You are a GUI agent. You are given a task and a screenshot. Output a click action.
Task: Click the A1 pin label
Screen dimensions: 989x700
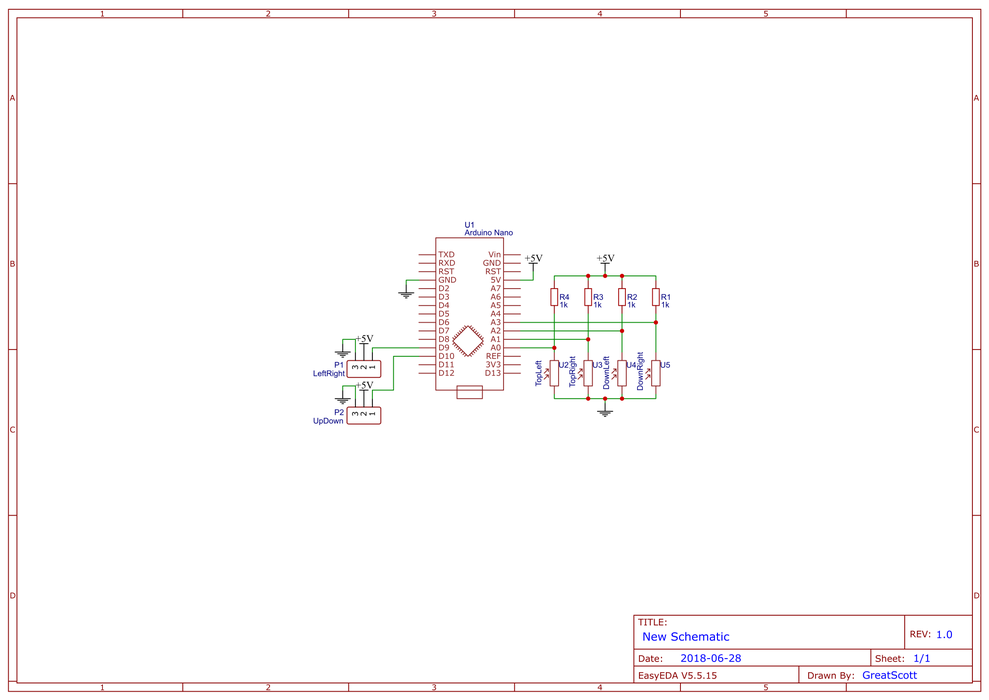pyautogui.click(x=496, y=339)
